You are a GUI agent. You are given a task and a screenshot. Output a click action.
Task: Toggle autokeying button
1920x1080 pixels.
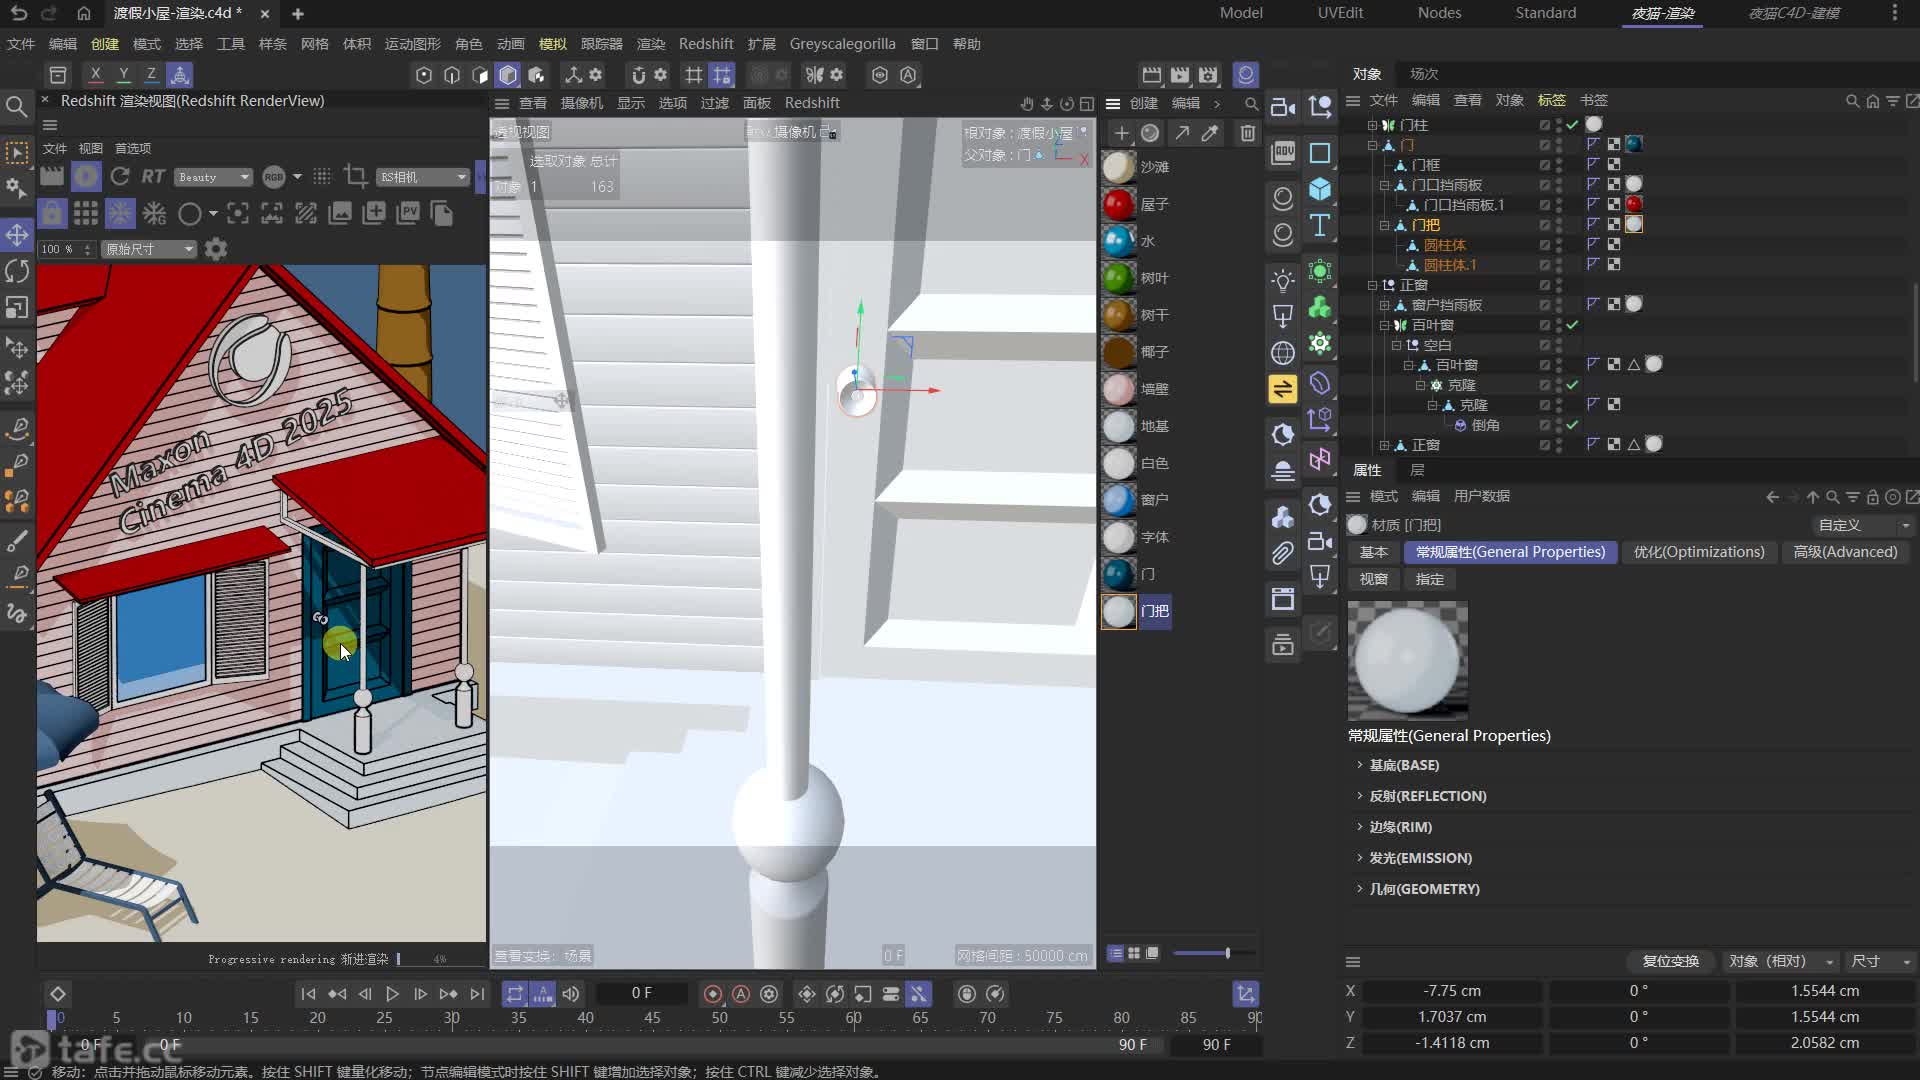(741, 993)
